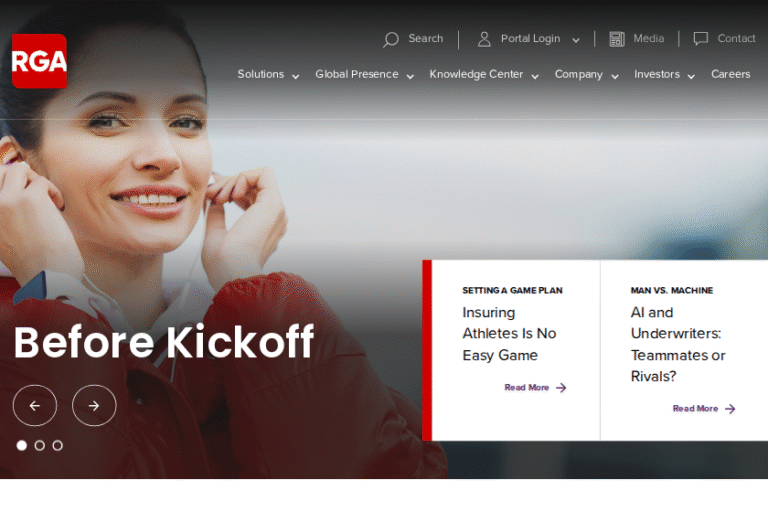Click the search magnifier icon
Viewport: 768px width, 512px height.
391,39
